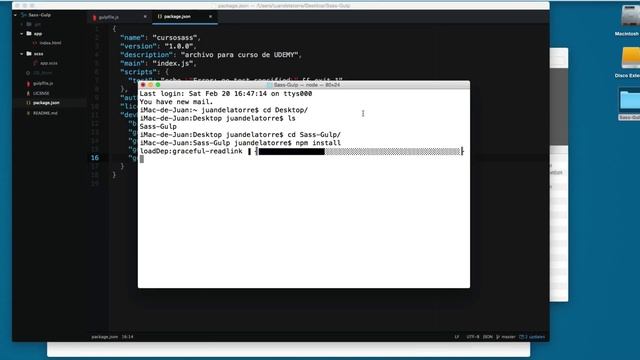This screenshot has width=640, height=360.
Task: Click the gulp icon on gulpfile.js tab
Action: 94,17
